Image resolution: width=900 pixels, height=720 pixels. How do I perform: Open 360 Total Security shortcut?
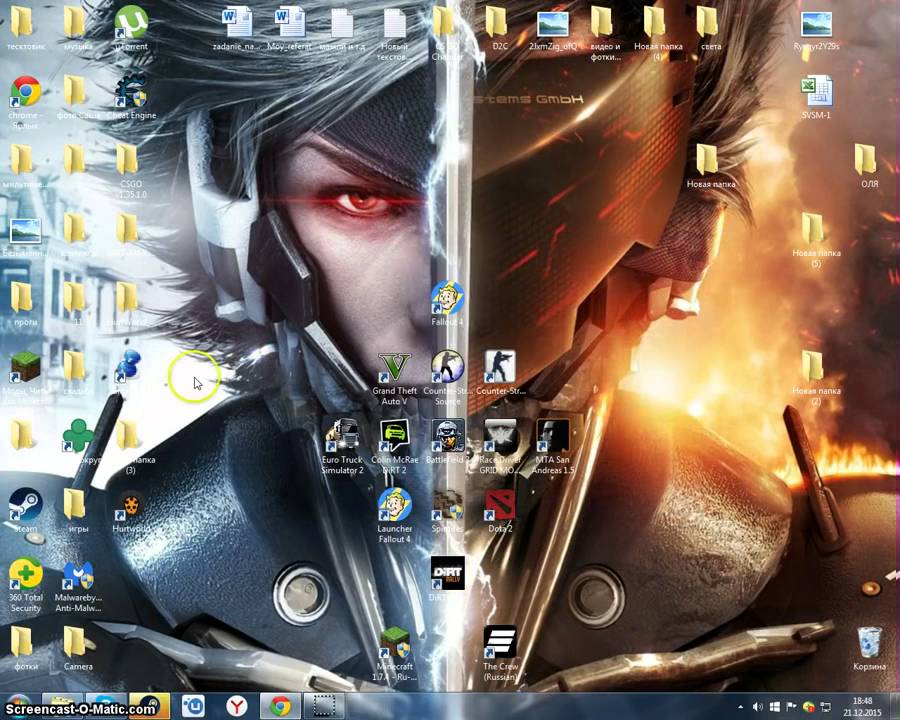[25, 584]
